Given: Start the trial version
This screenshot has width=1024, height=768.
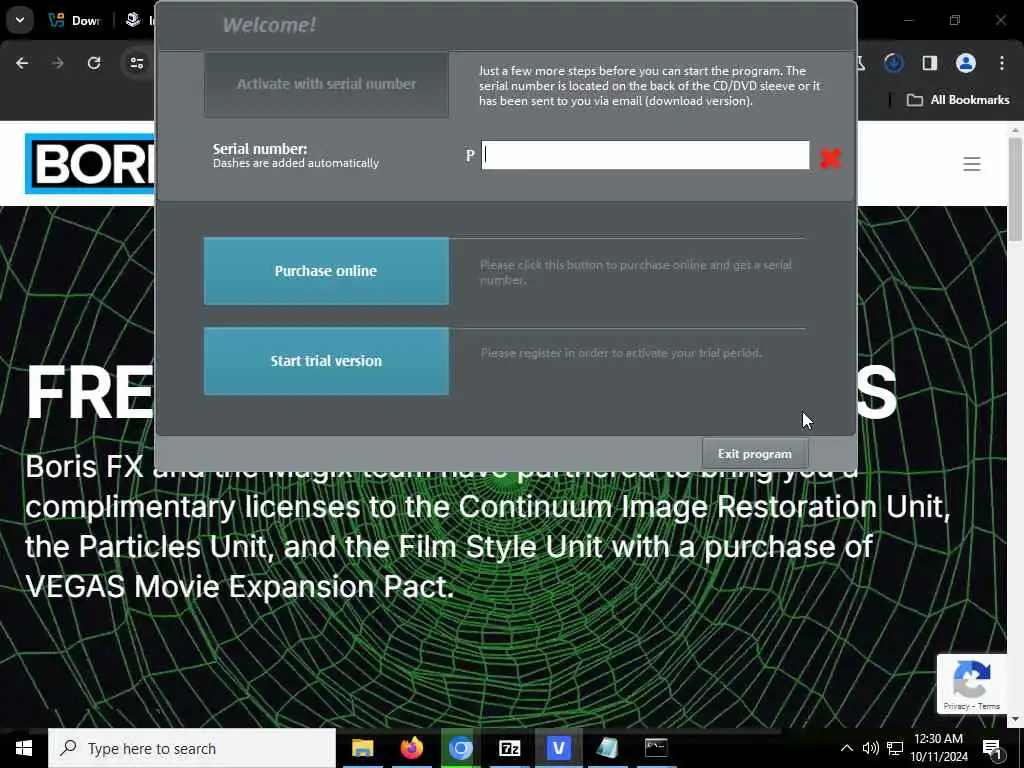Looking at the screenshot, I should (326, 361).
